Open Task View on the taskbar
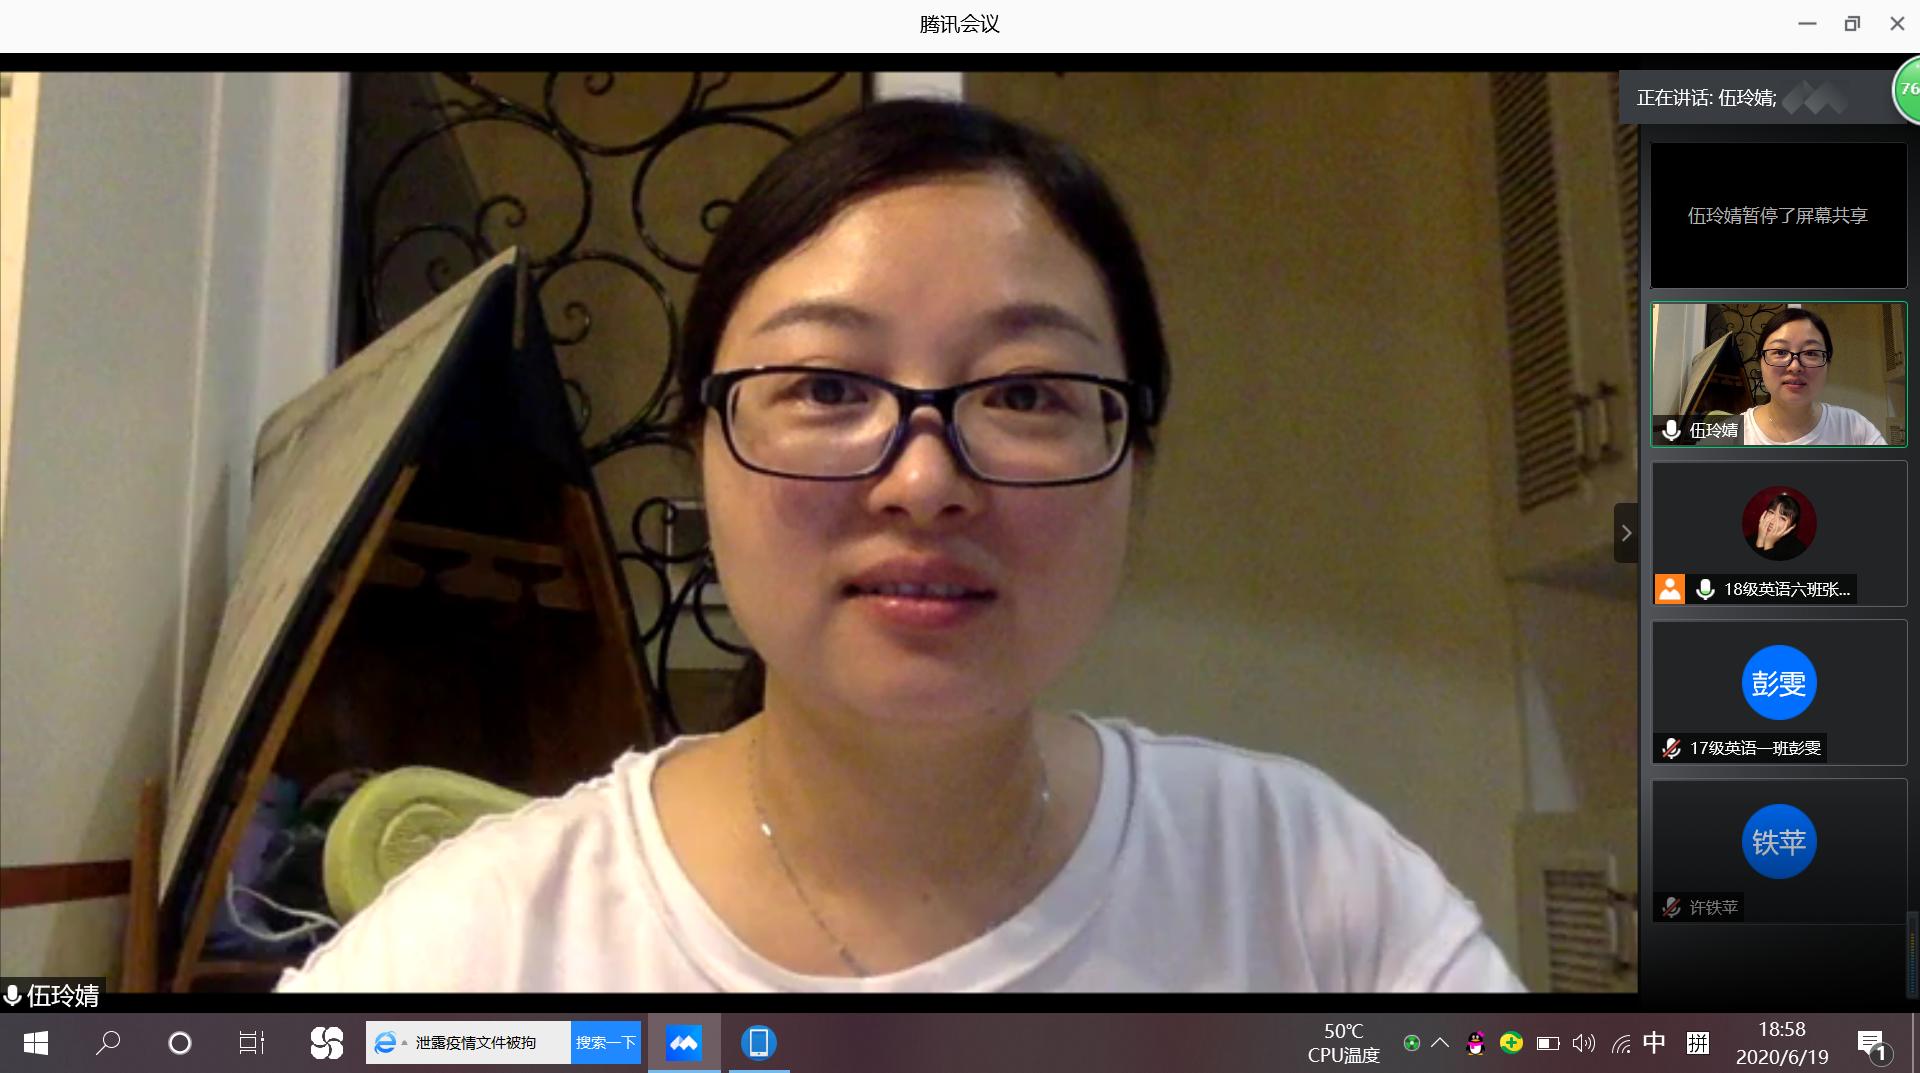 tap(252, 1043)
